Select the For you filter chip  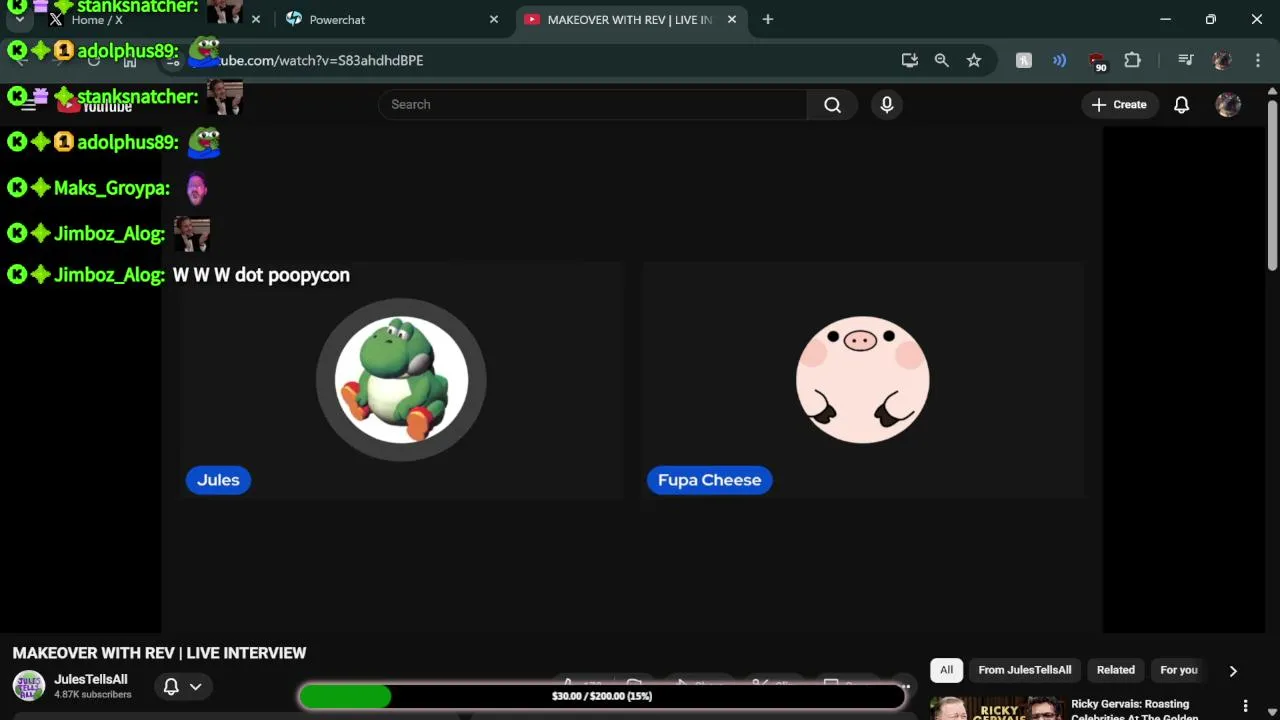tap(1178, 670)
